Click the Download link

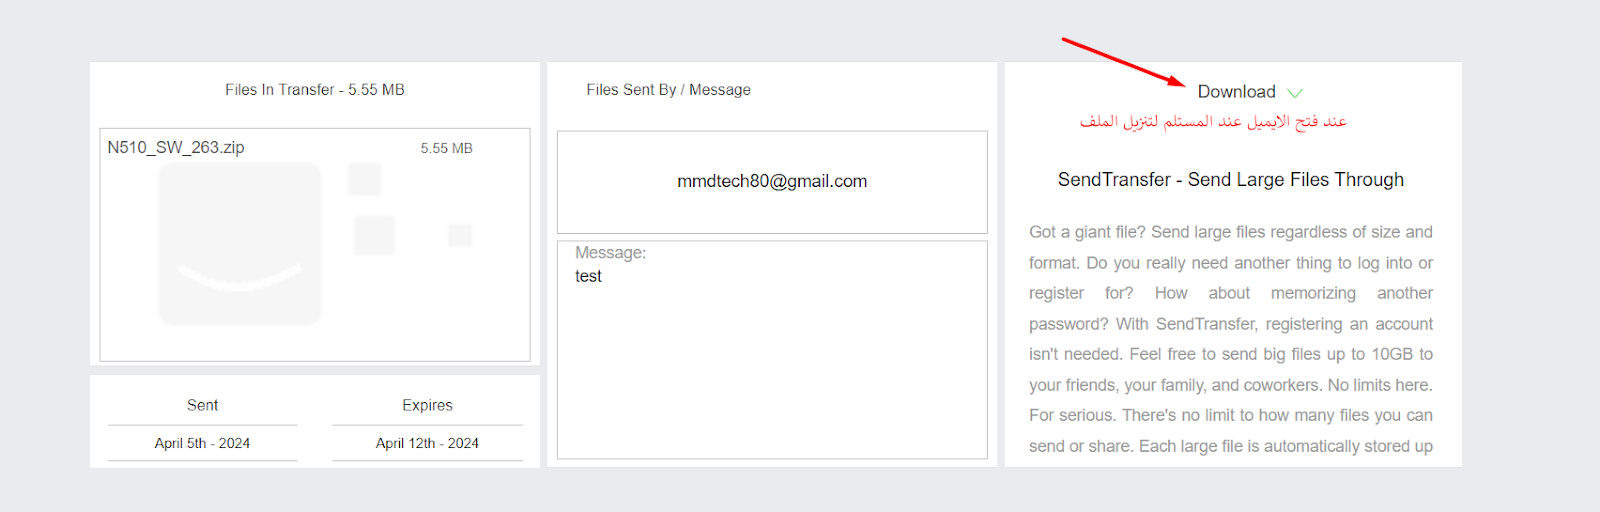tap(1236, 92)
